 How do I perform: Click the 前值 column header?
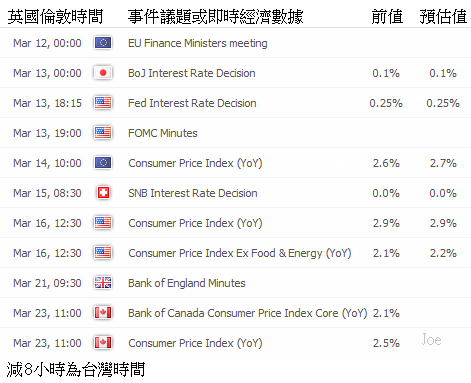(x=387, y=16)
